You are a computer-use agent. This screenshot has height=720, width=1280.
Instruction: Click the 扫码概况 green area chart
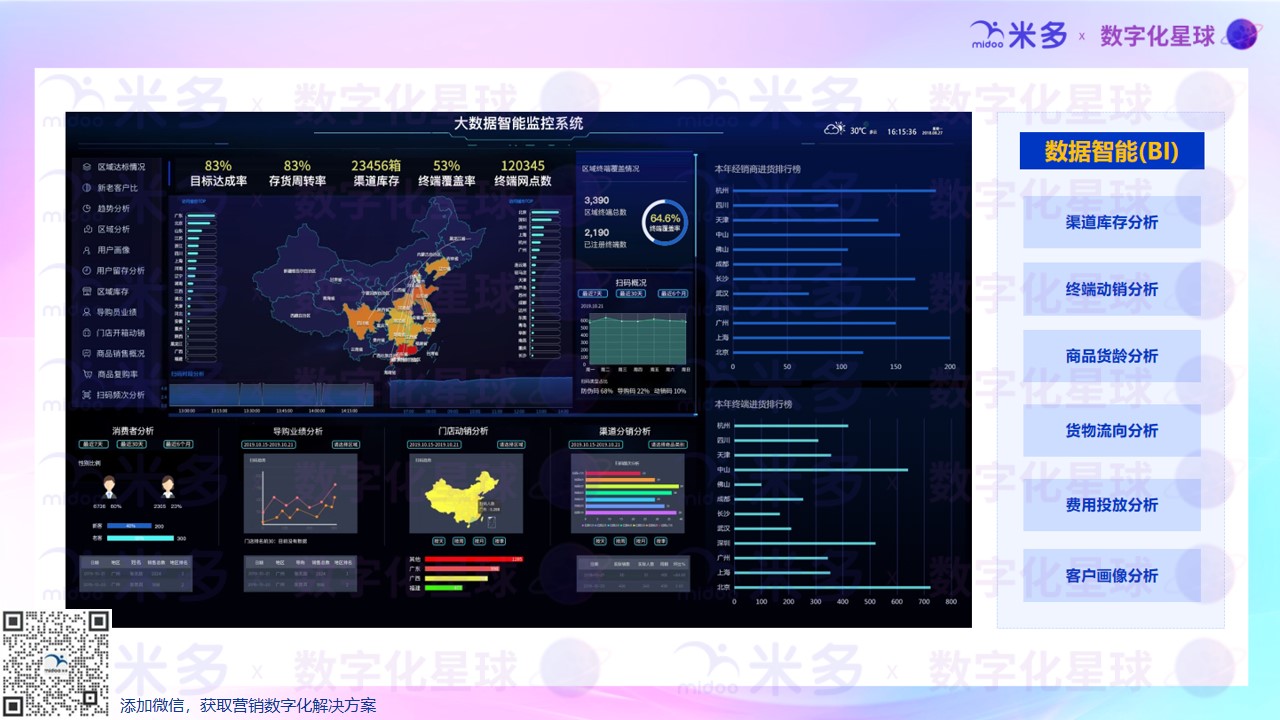638,340
